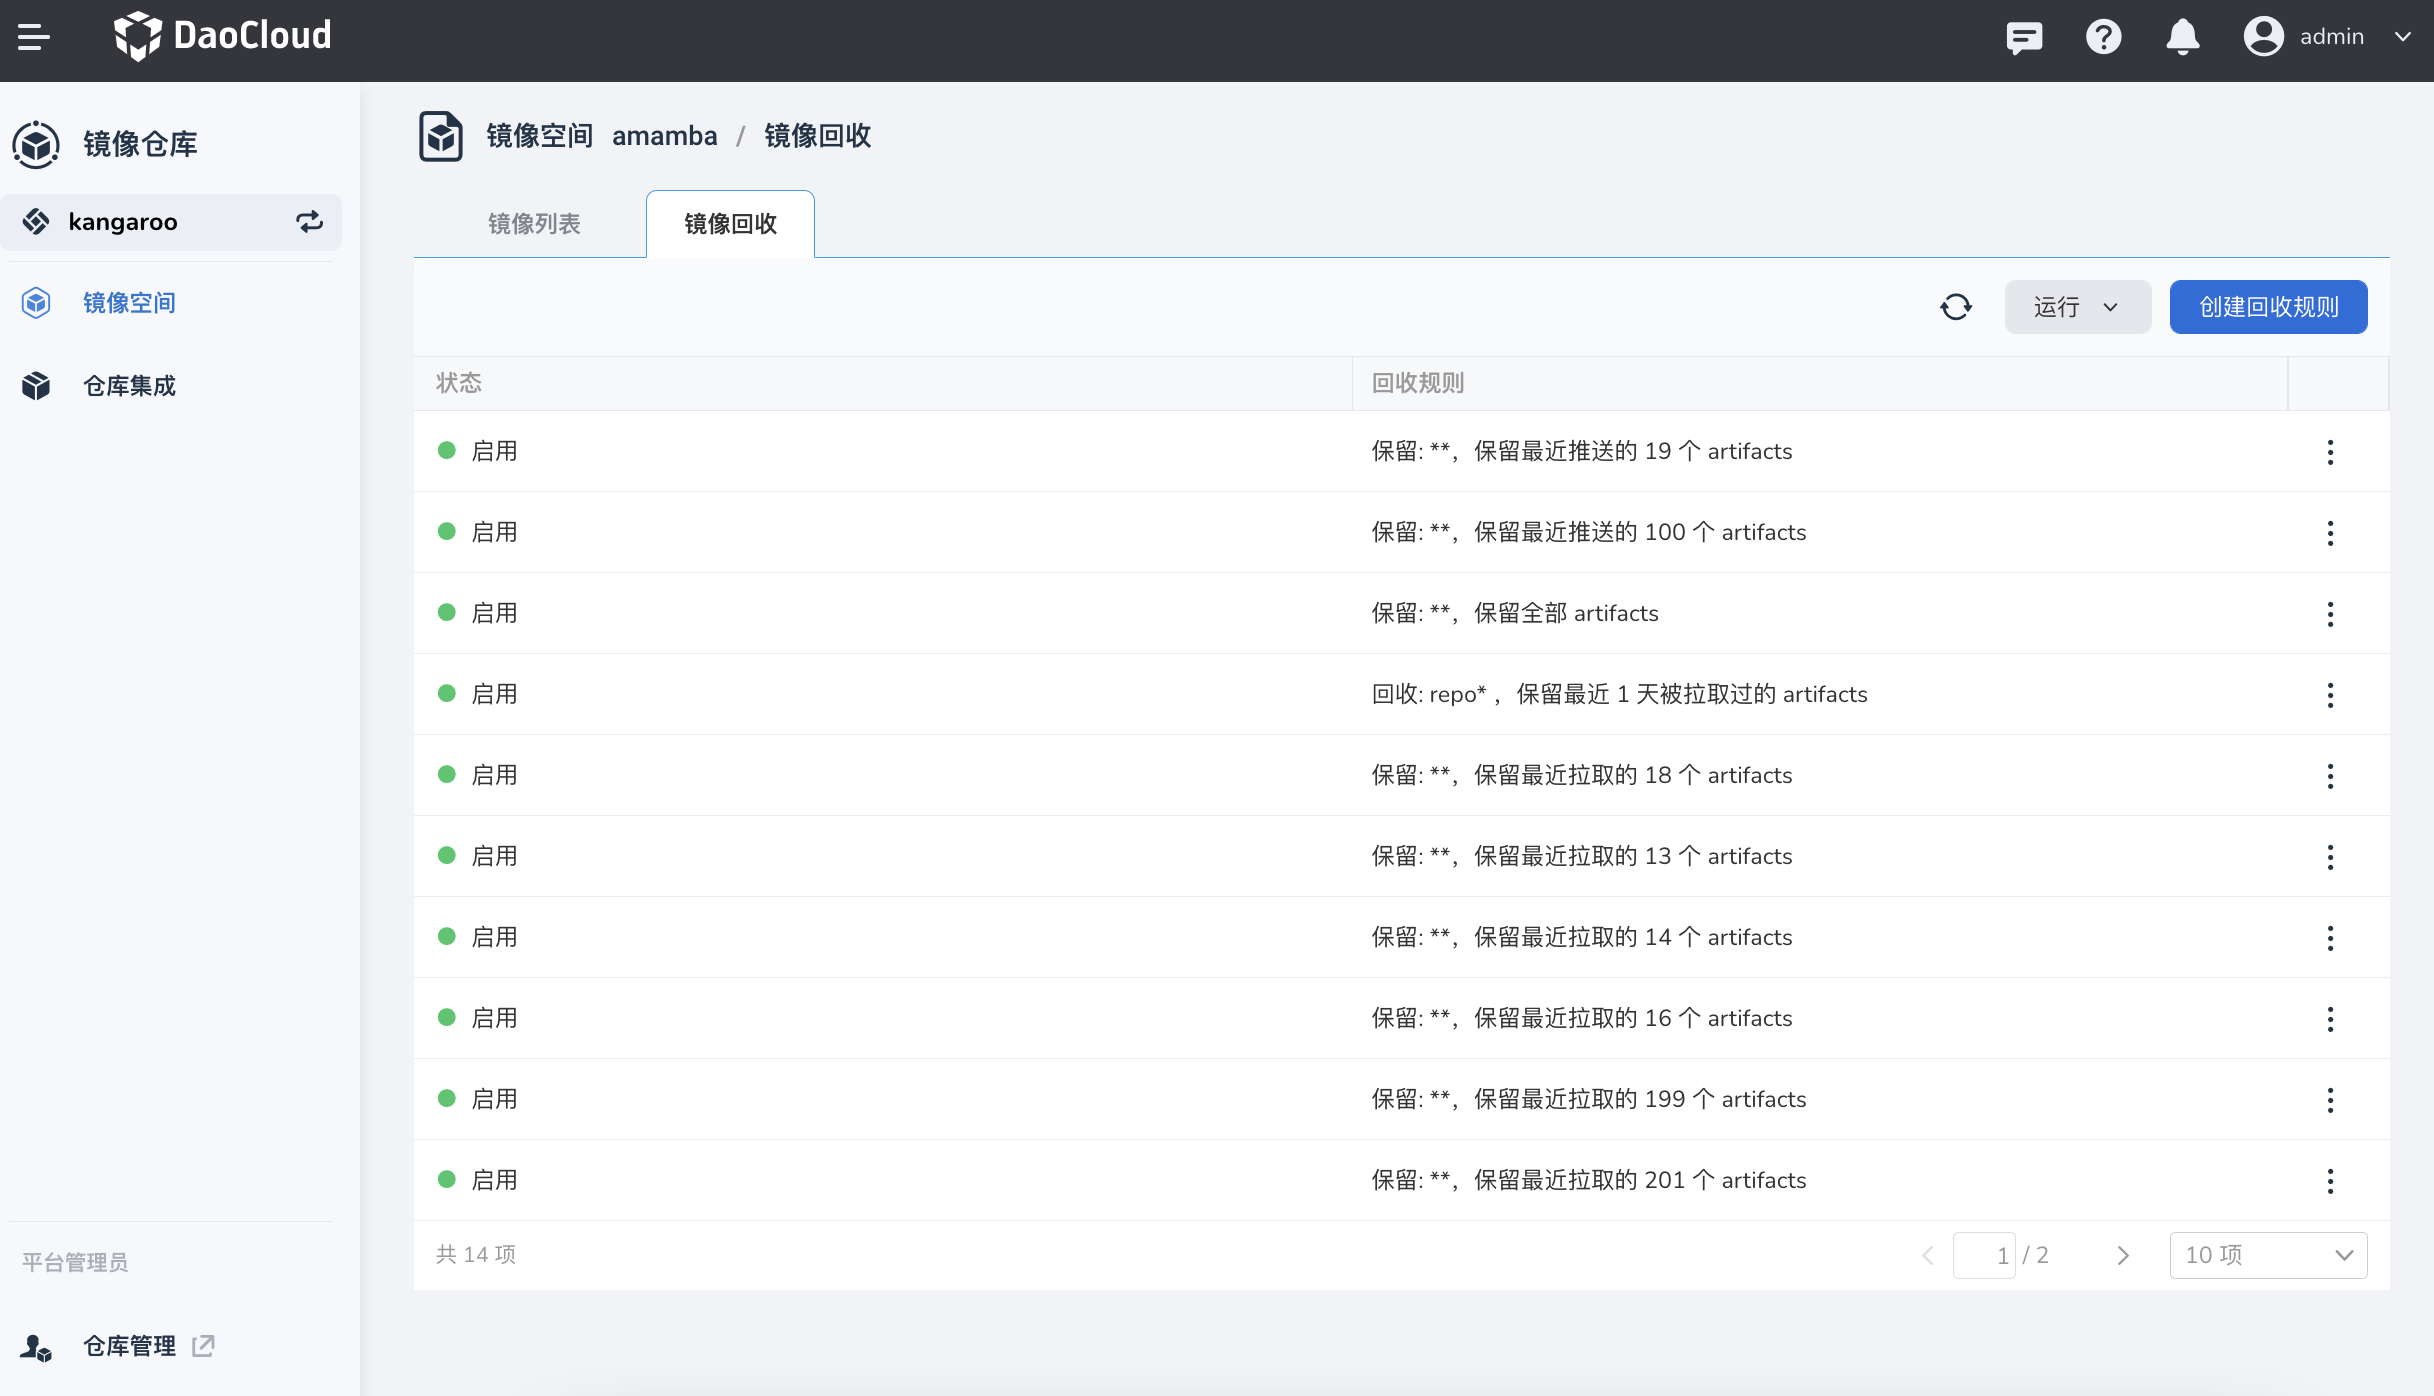Click the 镜像回收 breadcrumb text
This screenshot has width=2434, height=1396.
[x=817, y=136]
